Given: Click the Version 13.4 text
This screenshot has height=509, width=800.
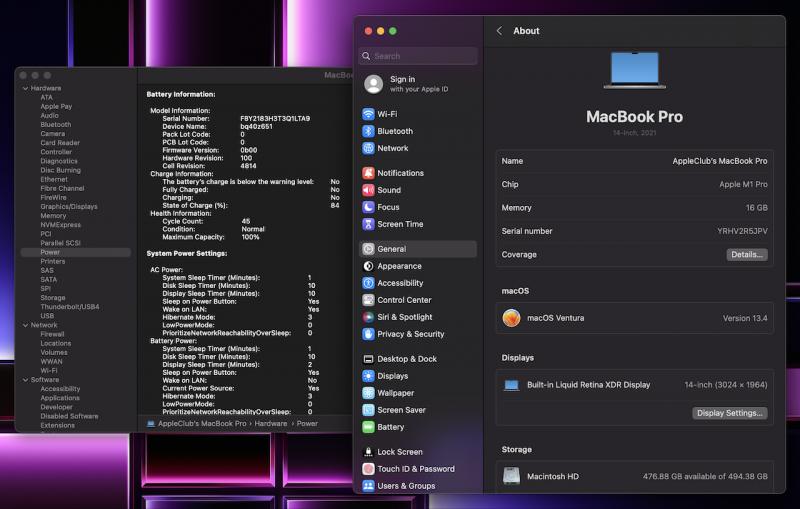Looking at the screenshot, I should pyautogui.click(x=745, y=318).
